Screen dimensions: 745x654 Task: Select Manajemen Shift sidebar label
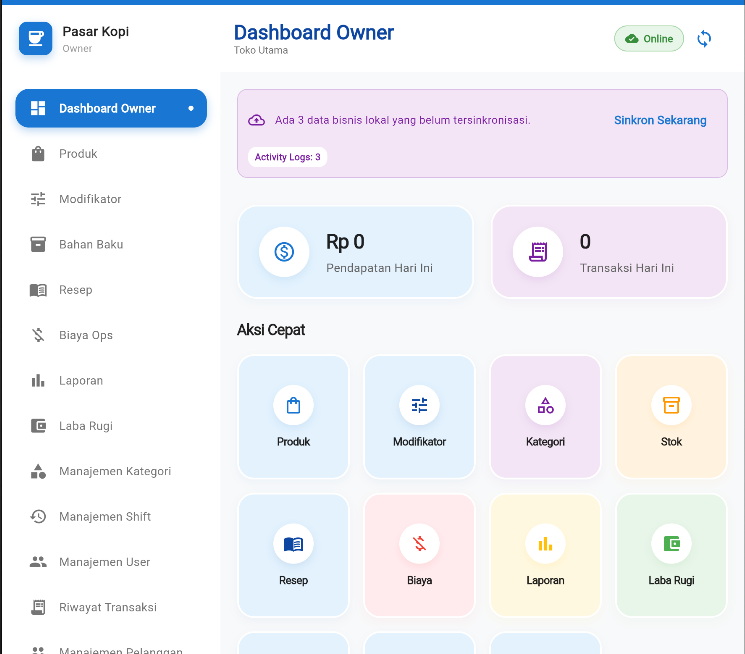tap(105, 517)
